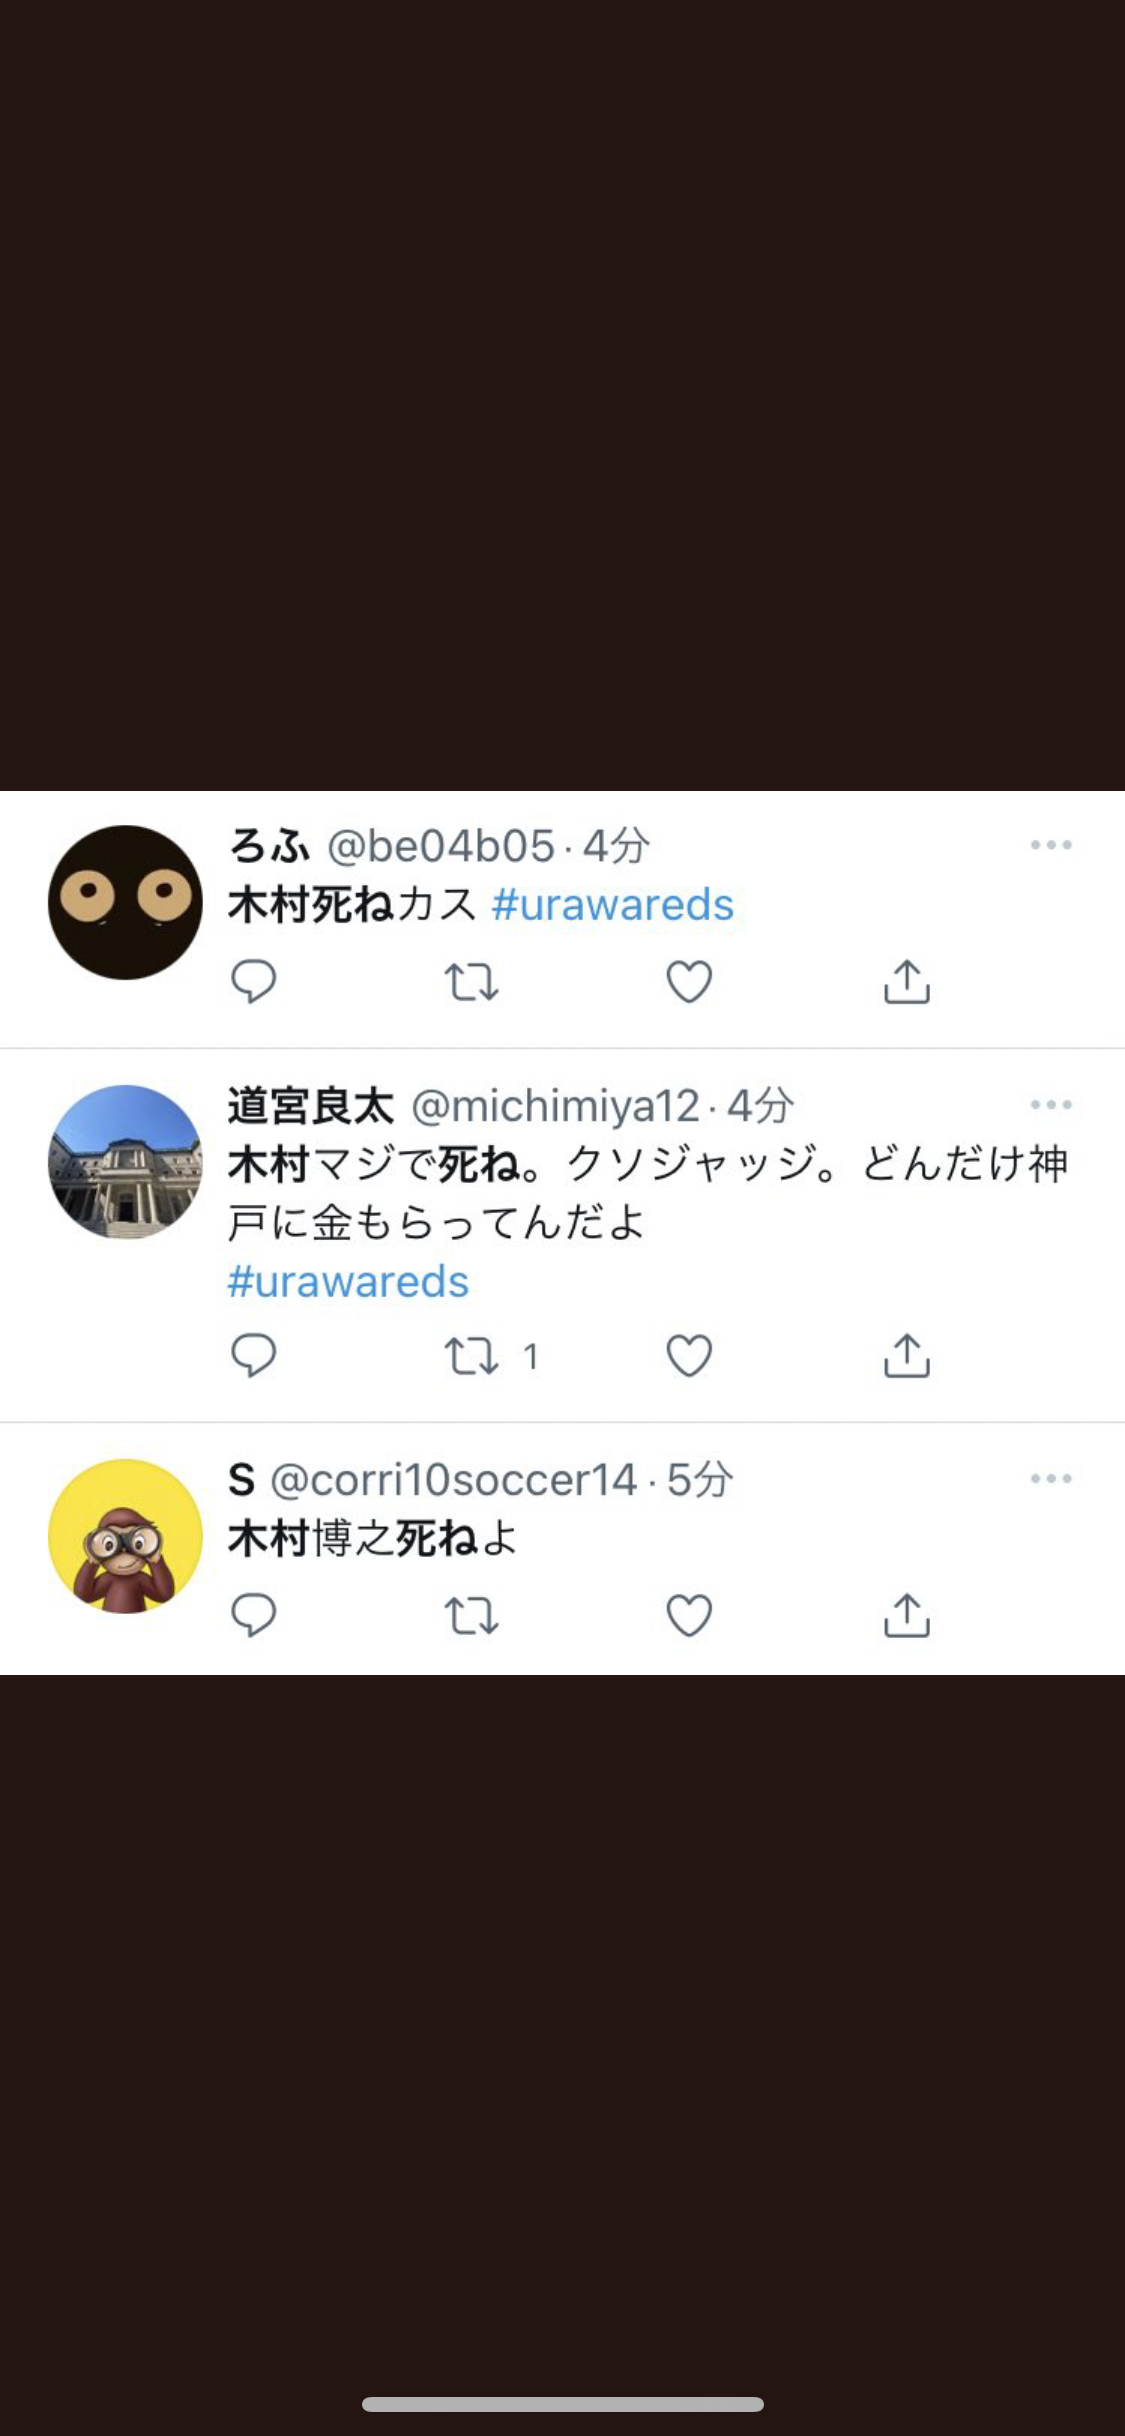Image resolution: width=1125 pixels, height=2436 pixels.
Task: Reply to the tweet from @be04b05
Action: 253,981
